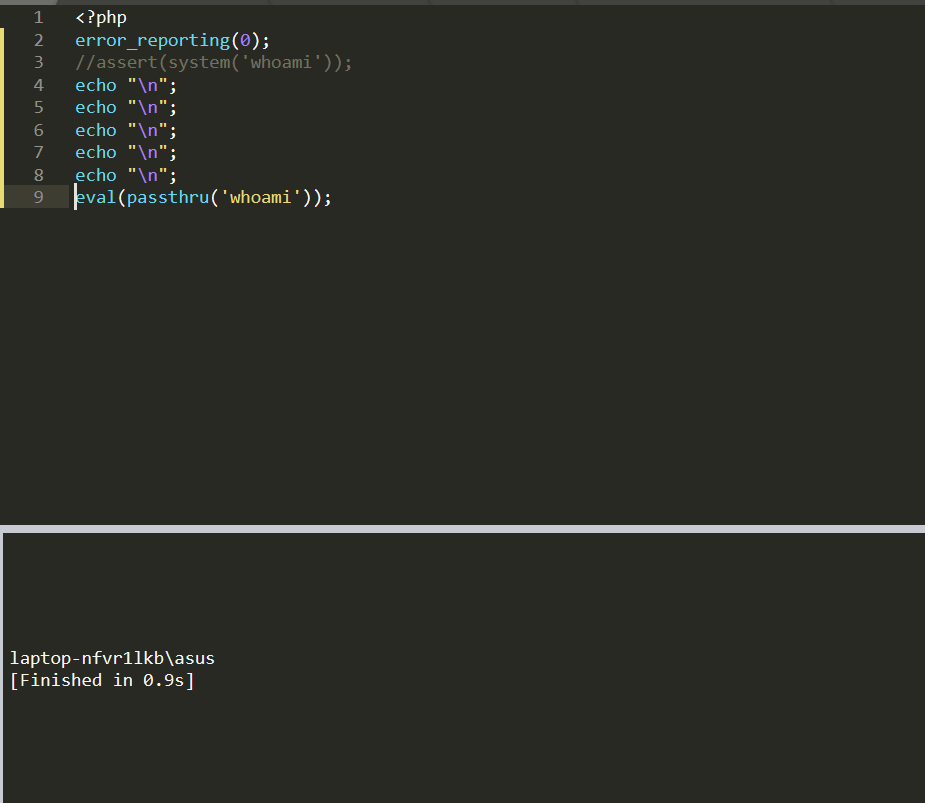The height and width of the screenshot is (803, 925).
Task: Click the echo keyword on line 4
Action: point(95,85)
